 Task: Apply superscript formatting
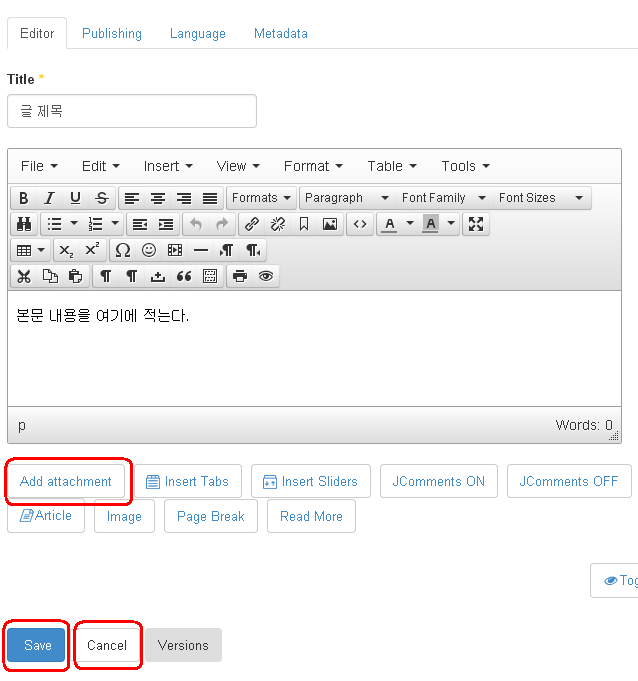click(93, 250)
